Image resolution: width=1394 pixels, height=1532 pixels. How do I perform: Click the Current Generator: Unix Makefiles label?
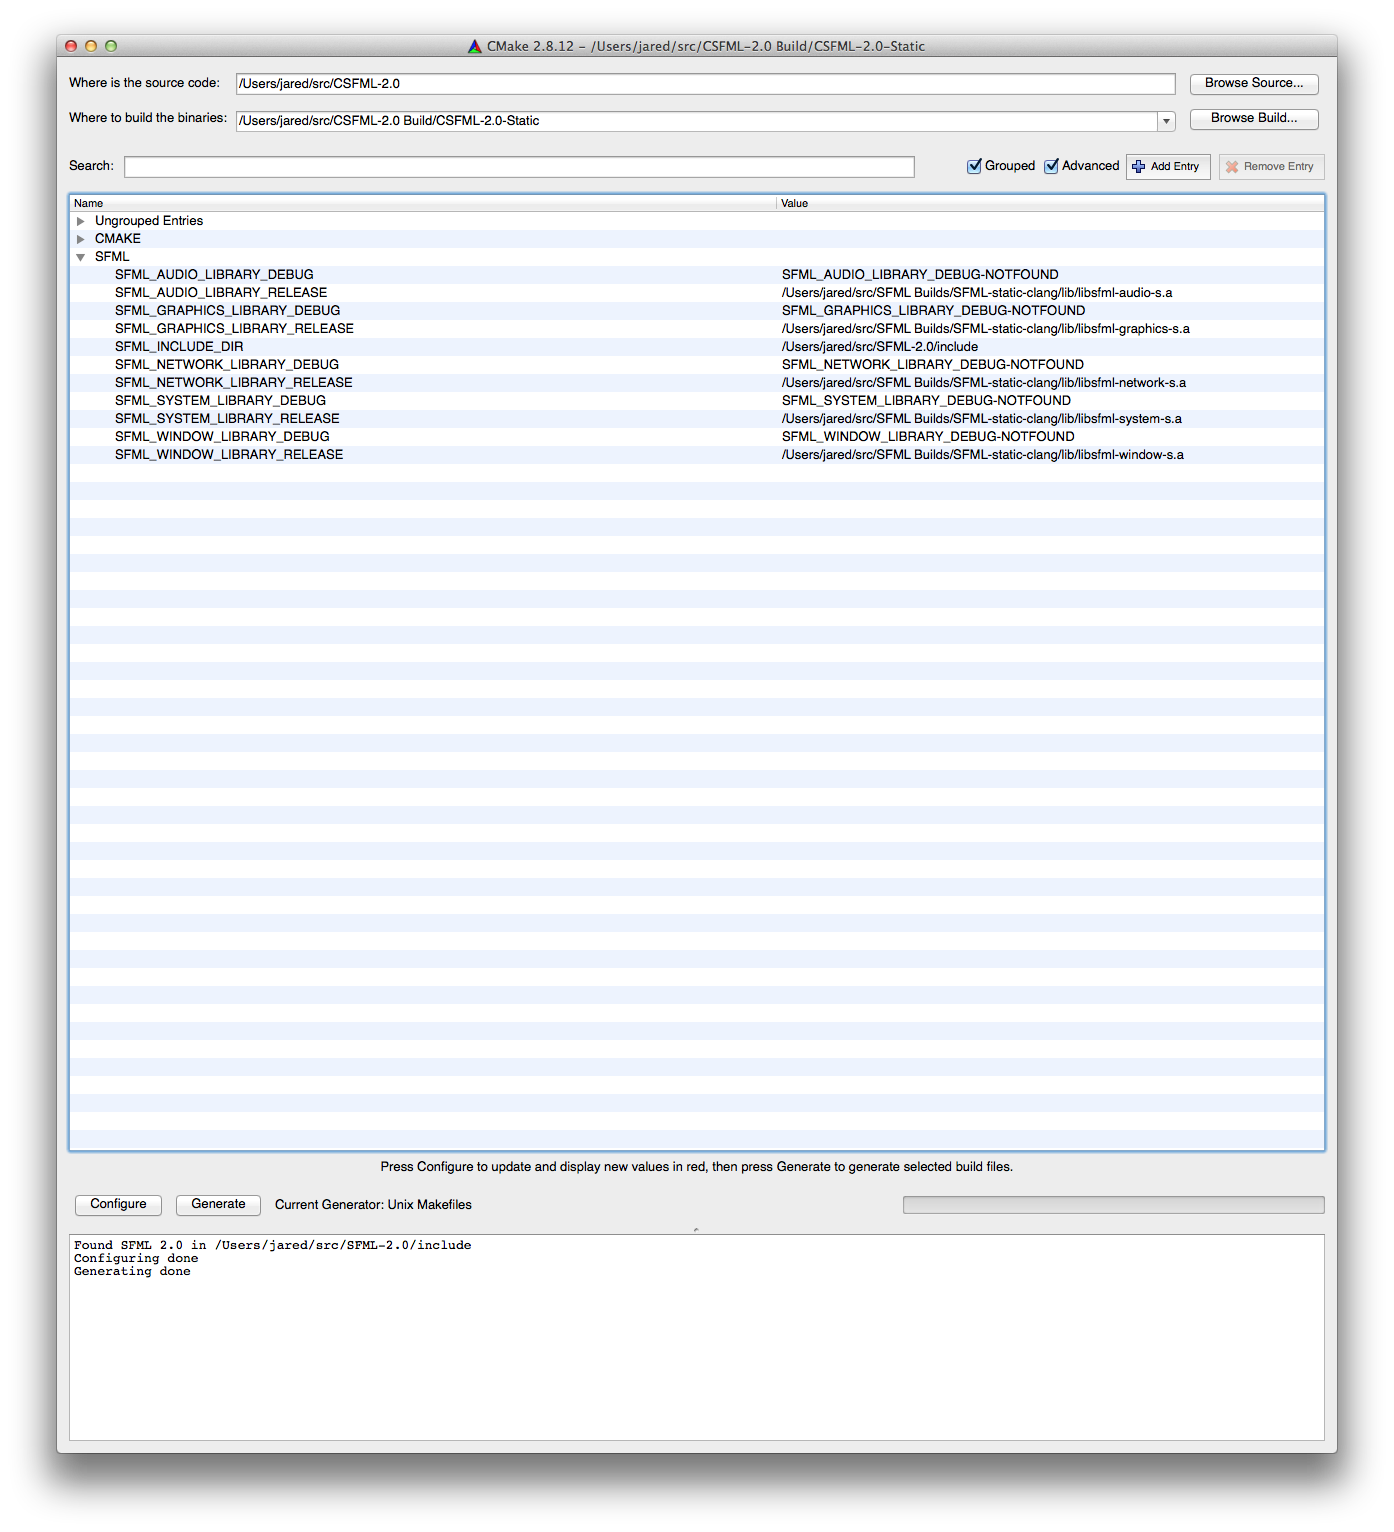coord(373,1205)
